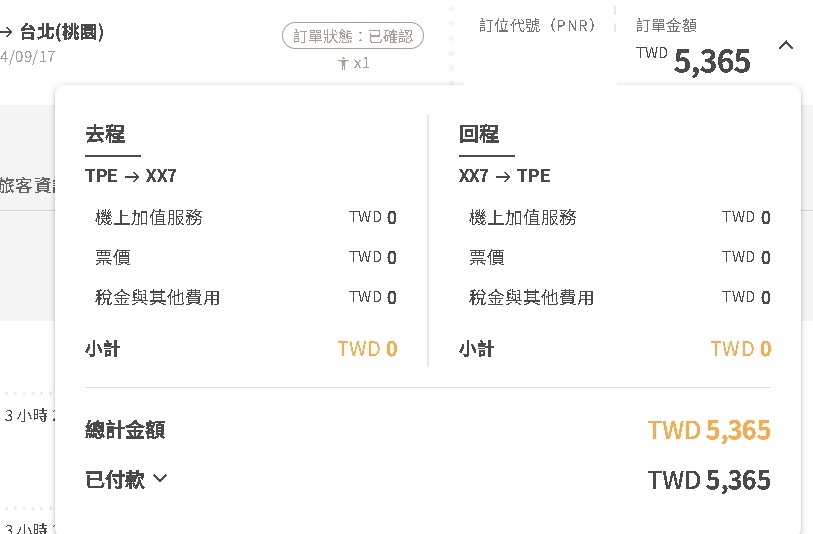The image size is (813, 534).
Task: Click the return 小計 TWD 0 subtotal
Action: pos(740,349)
